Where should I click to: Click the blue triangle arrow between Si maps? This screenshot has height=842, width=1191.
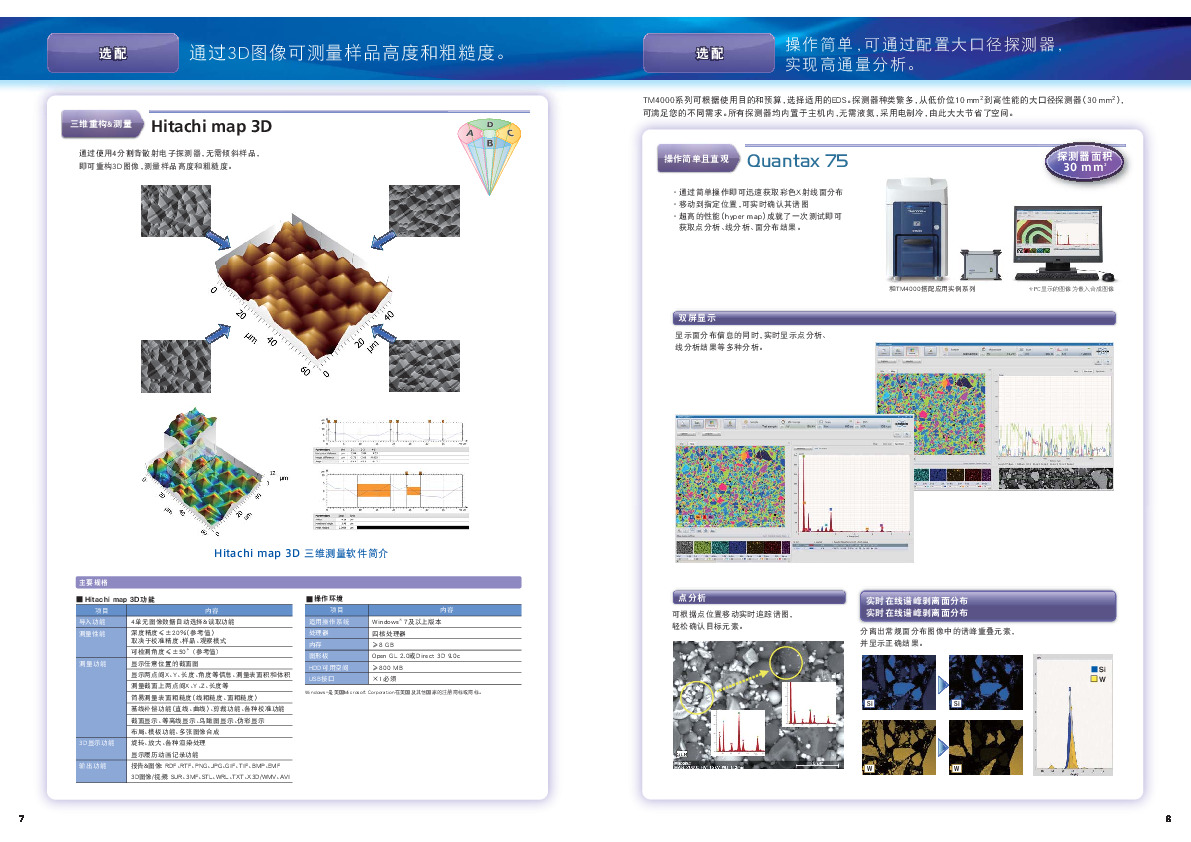(943, 685)
